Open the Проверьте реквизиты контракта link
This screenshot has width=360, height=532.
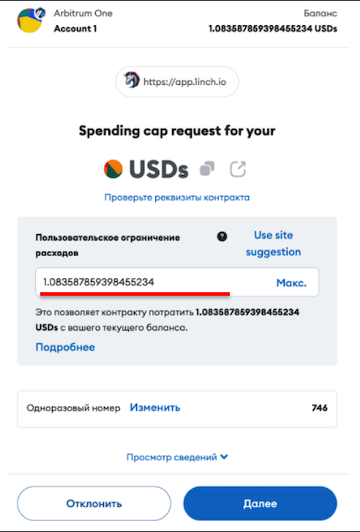point(177,197)
